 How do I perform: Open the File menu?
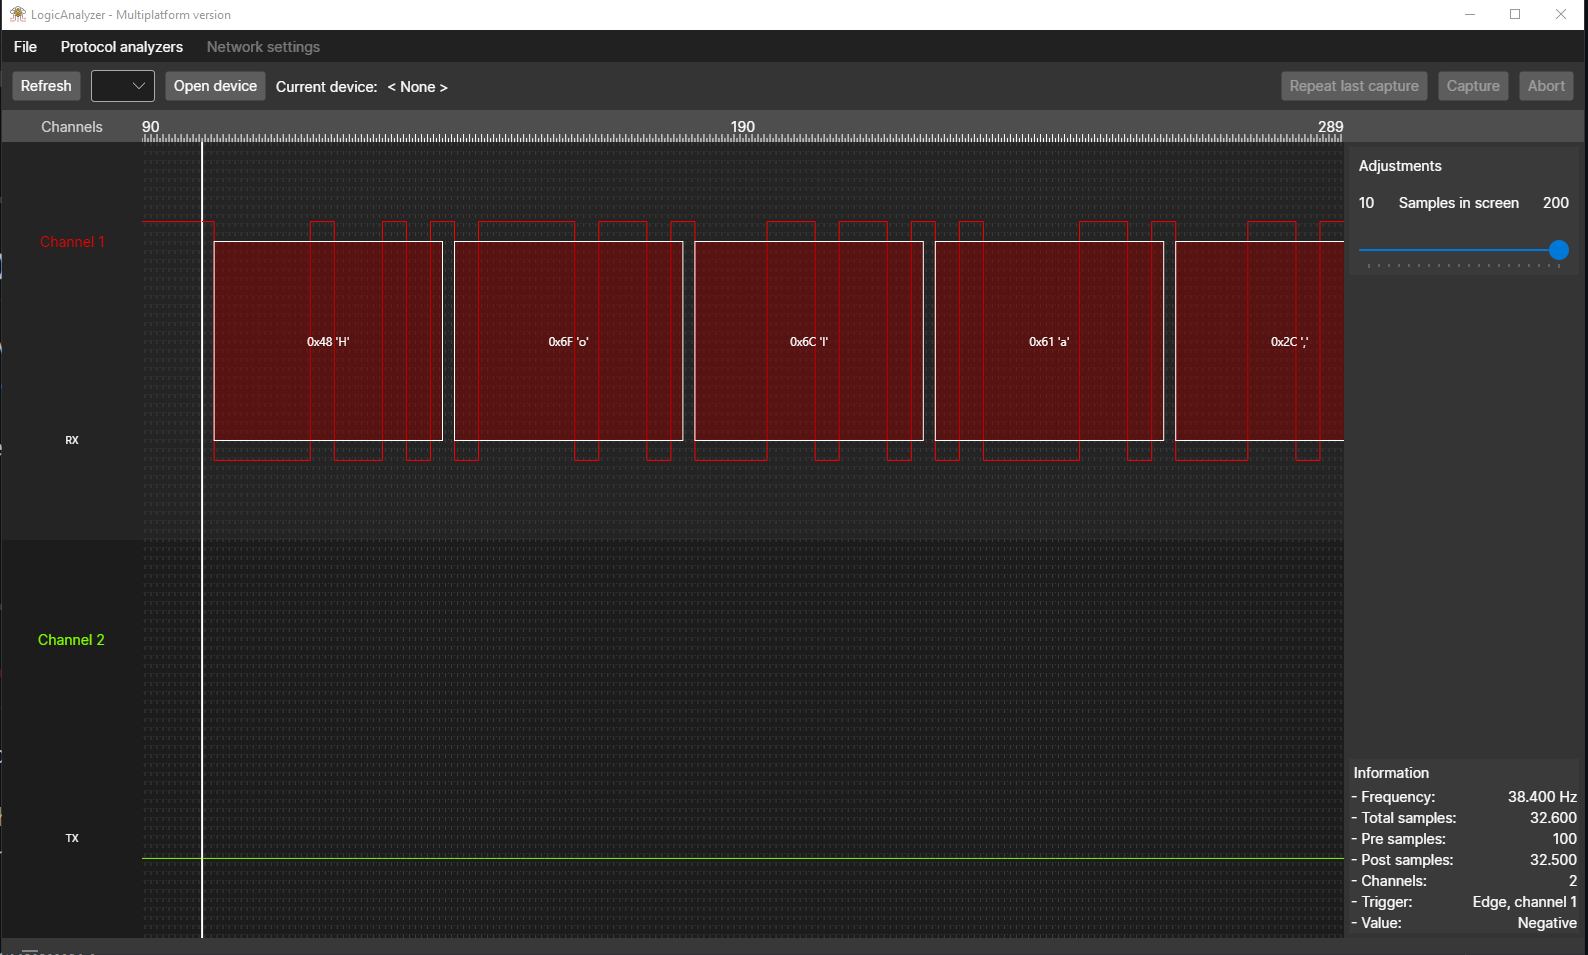25,47
